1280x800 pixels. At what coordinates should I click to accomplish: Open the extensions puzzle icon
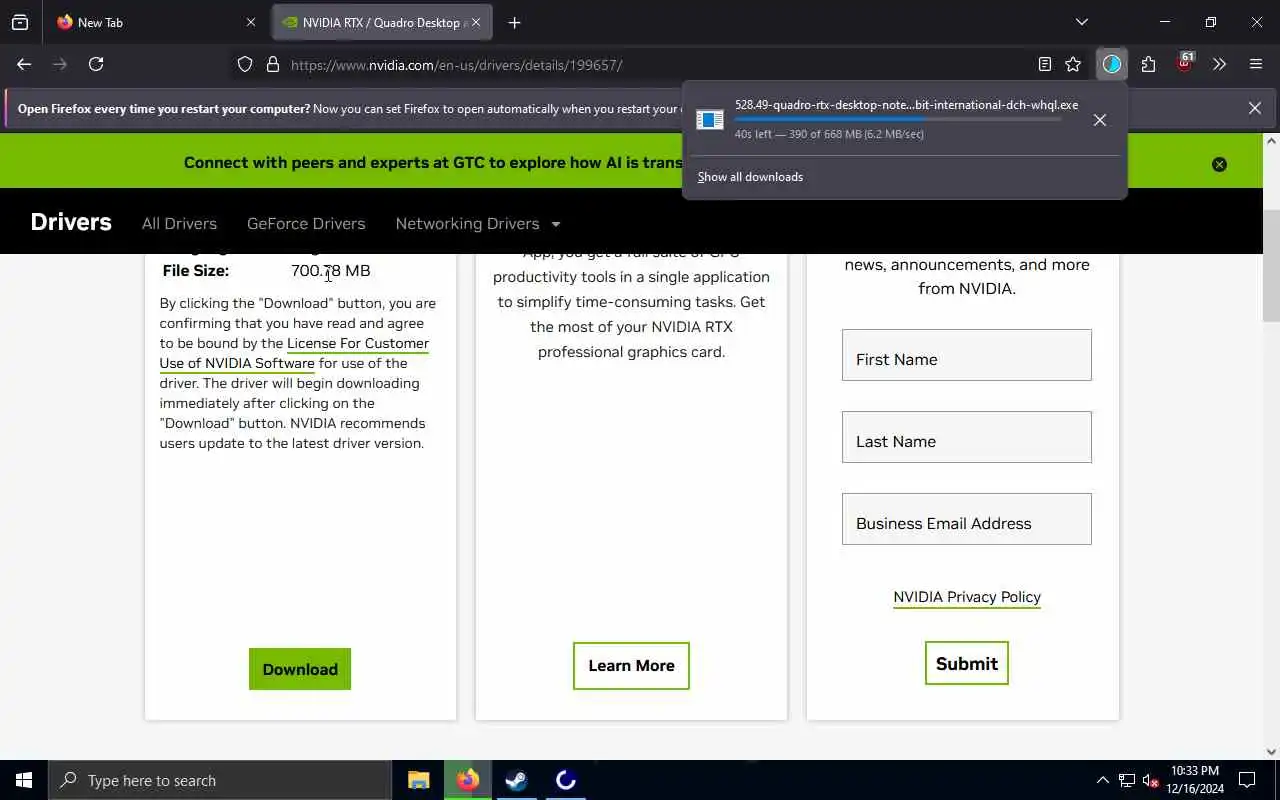(1148, 64)
